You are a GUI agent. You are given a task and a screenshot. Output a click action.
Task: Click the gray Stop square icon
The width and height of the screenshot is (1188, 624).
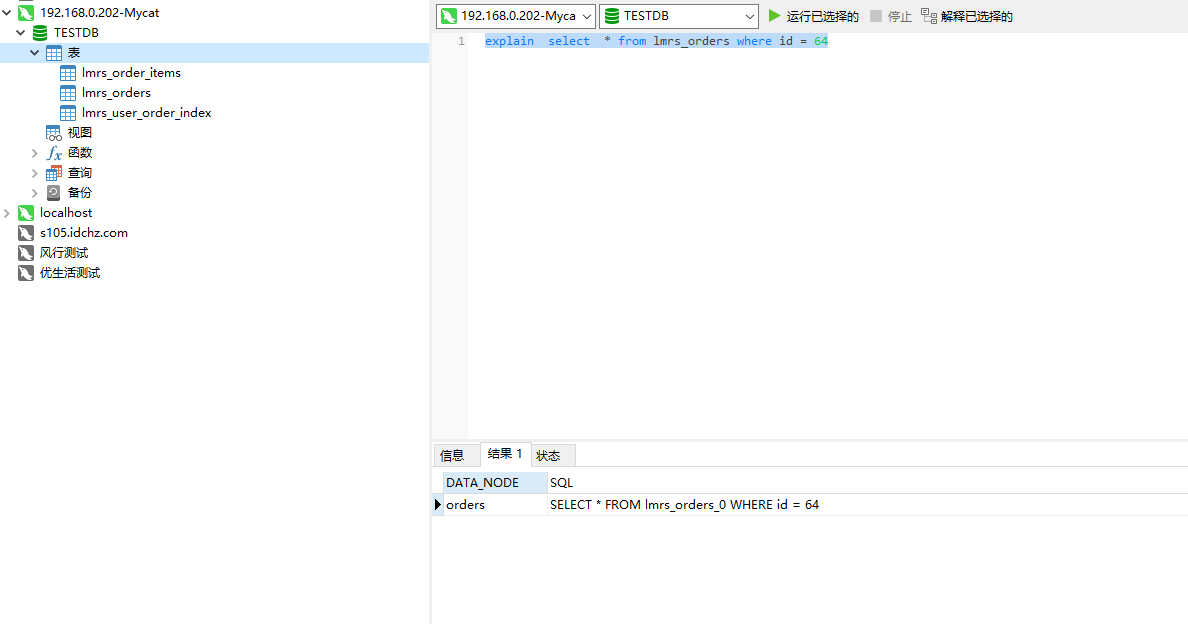pyautogui.click(x=876, y=16)
